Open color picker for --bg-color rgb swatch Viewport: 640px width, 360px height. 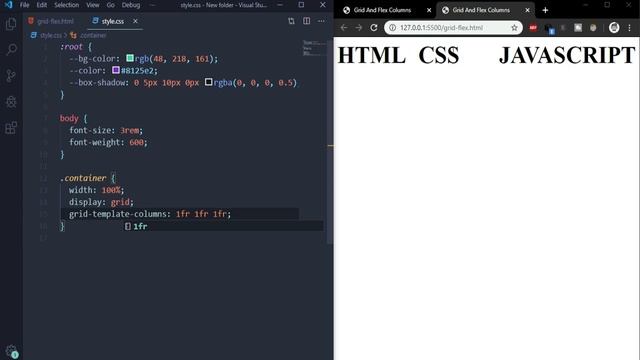tap(130, 58)
